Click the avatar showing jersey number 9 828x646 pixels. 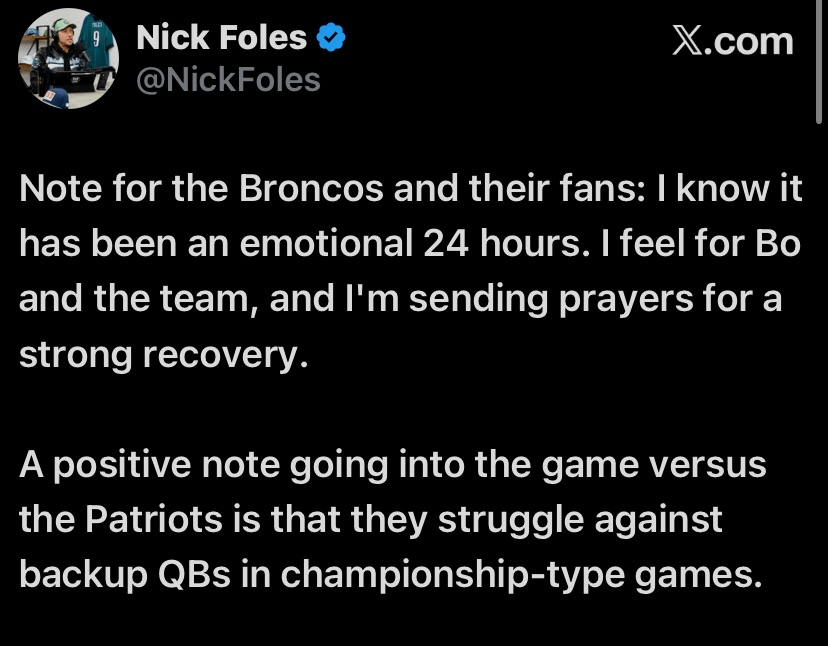pyautogui.click(x=65, y=57)
